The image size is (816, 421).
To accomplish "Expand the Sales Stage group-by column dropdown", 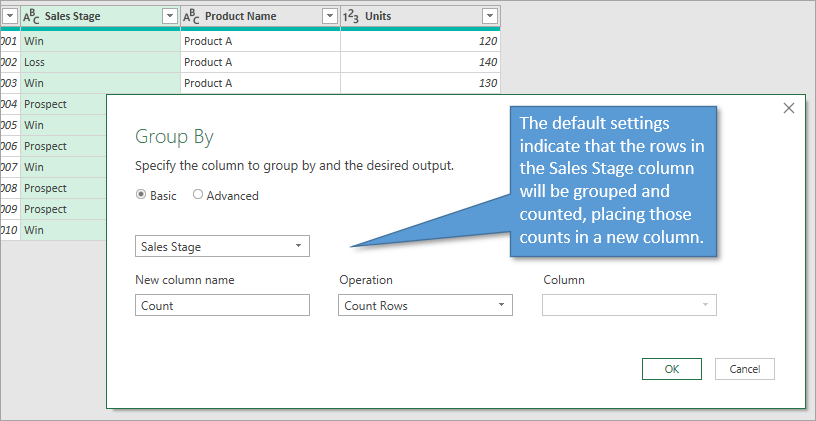I will 298,246.
